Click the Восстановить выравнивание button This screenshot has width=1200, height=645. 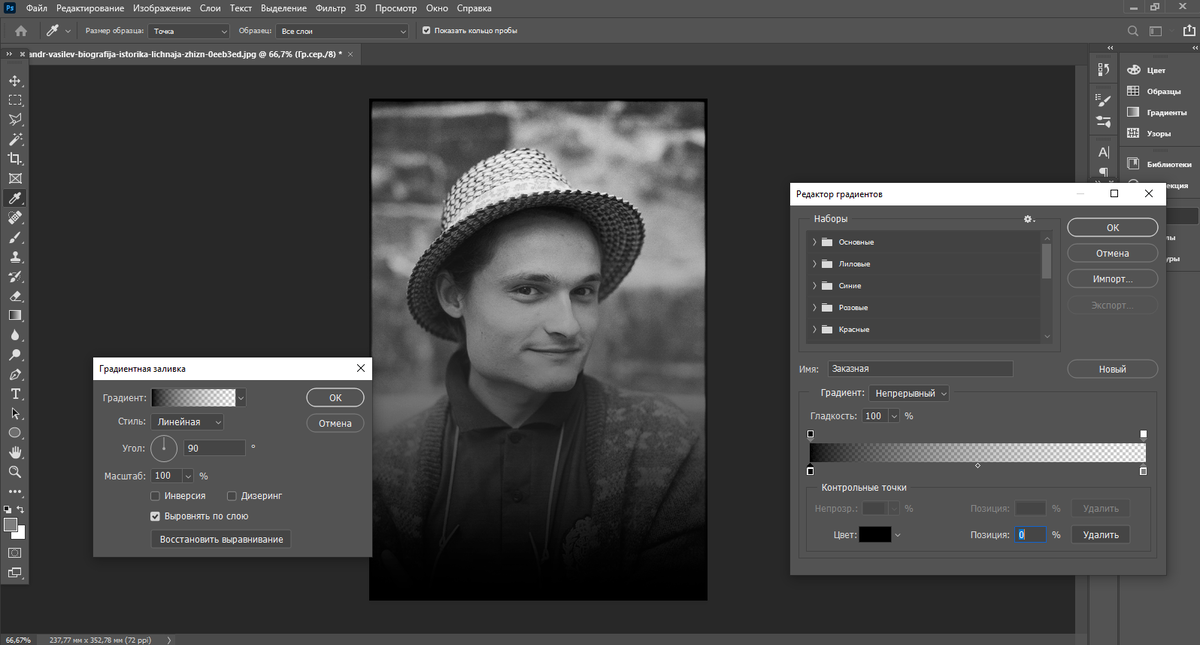tap(221, 540)
